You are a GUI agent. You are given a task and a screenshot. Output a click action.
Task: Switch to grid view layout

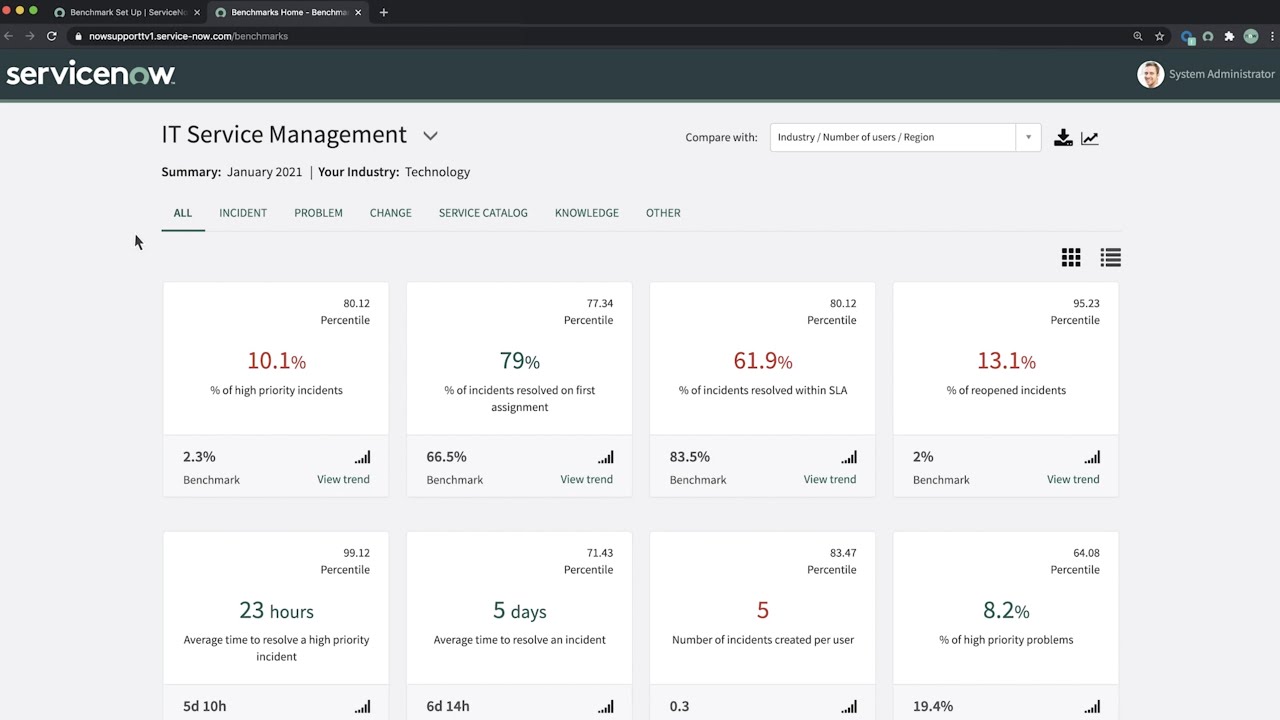(1071, 257)
